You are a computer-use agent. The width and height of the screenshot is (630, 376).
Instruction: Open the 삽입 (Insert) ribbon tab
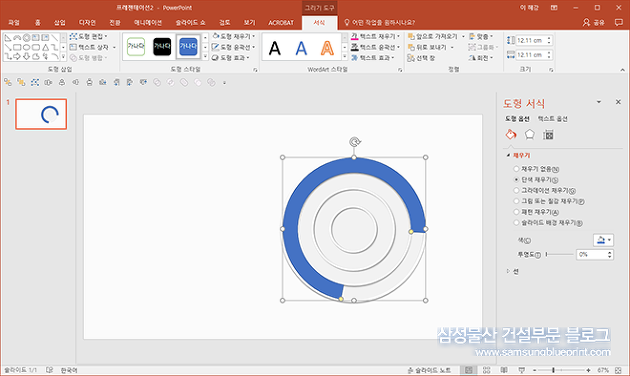[x=59, y=23]
